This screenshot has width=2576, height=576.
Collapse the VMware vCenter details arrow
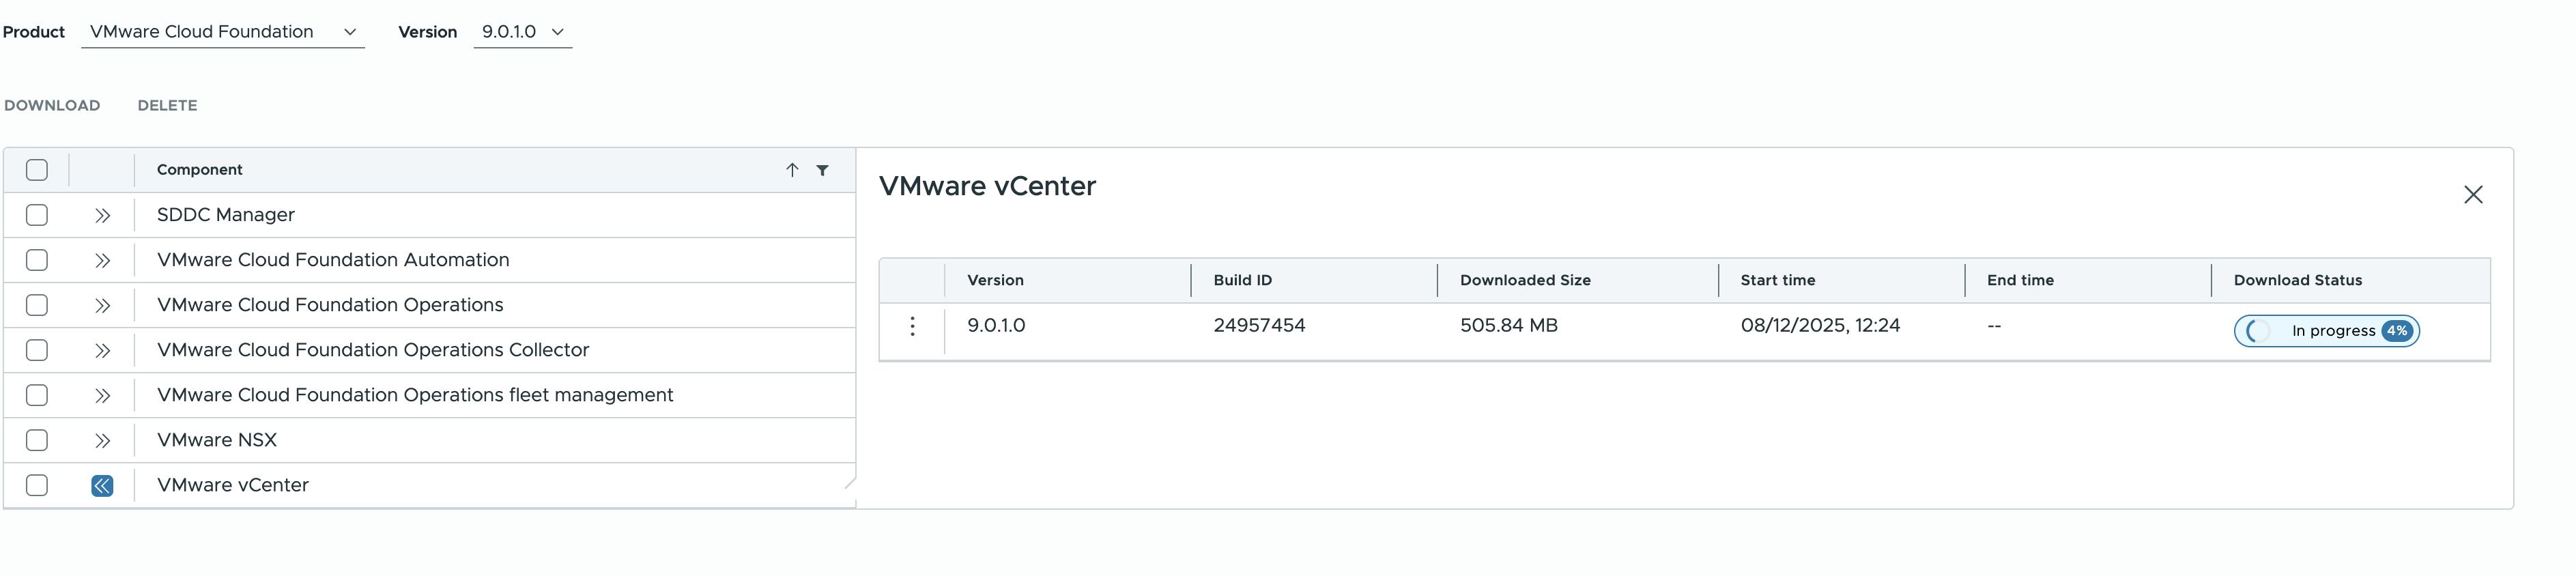point(102,486)
